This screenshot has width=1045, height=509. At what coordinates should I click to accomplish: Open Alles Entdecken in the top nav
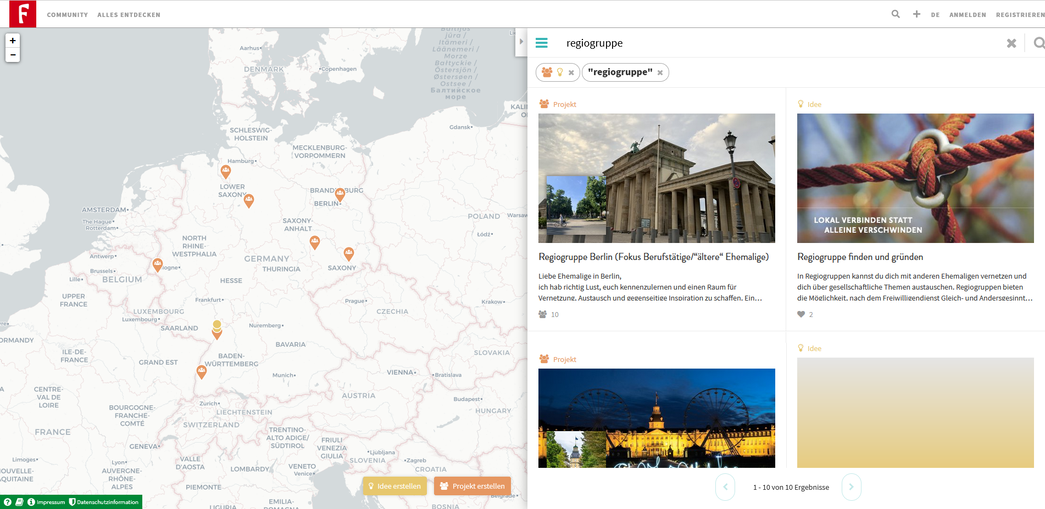[129, 15]
